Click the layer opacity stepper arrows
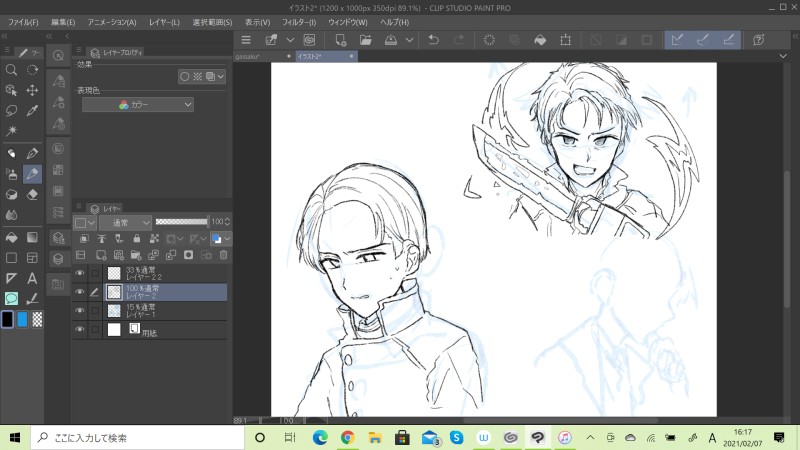 227,221
